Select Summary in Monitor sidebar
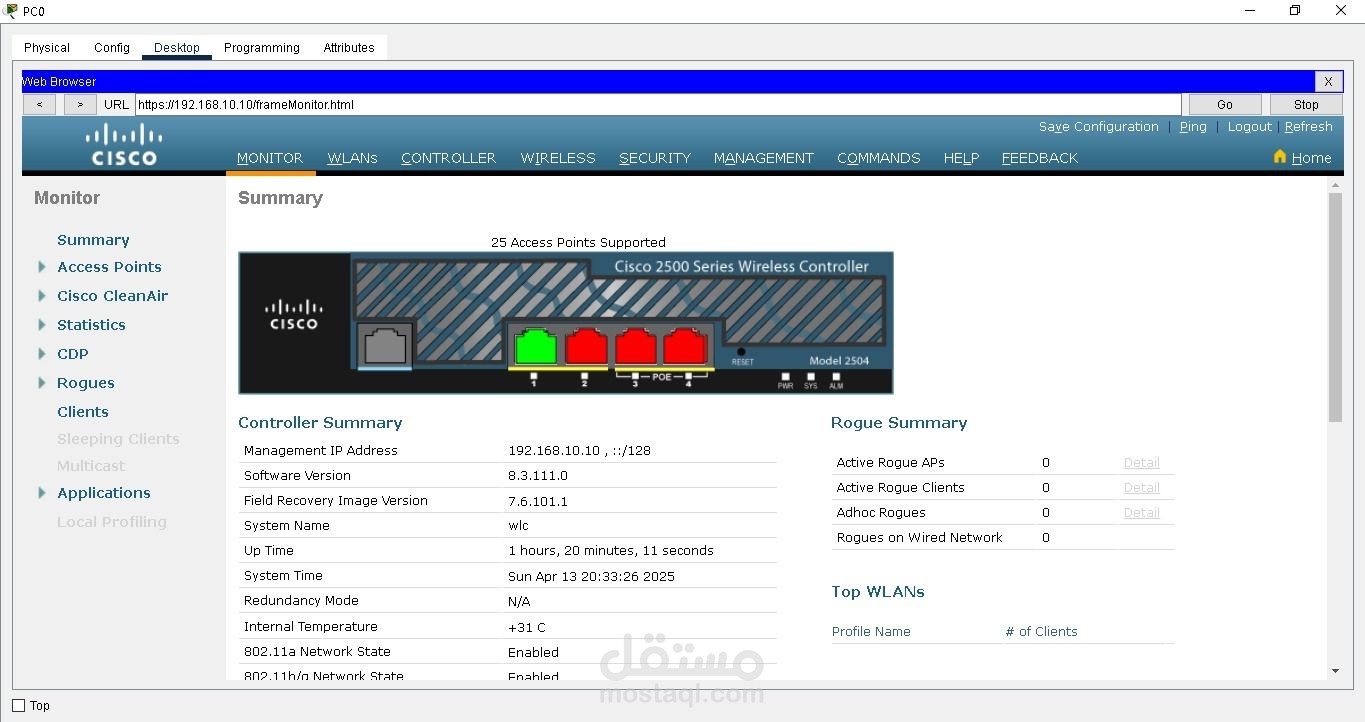Viewport: 1365px width, 722px height. (x=93, y=240)
